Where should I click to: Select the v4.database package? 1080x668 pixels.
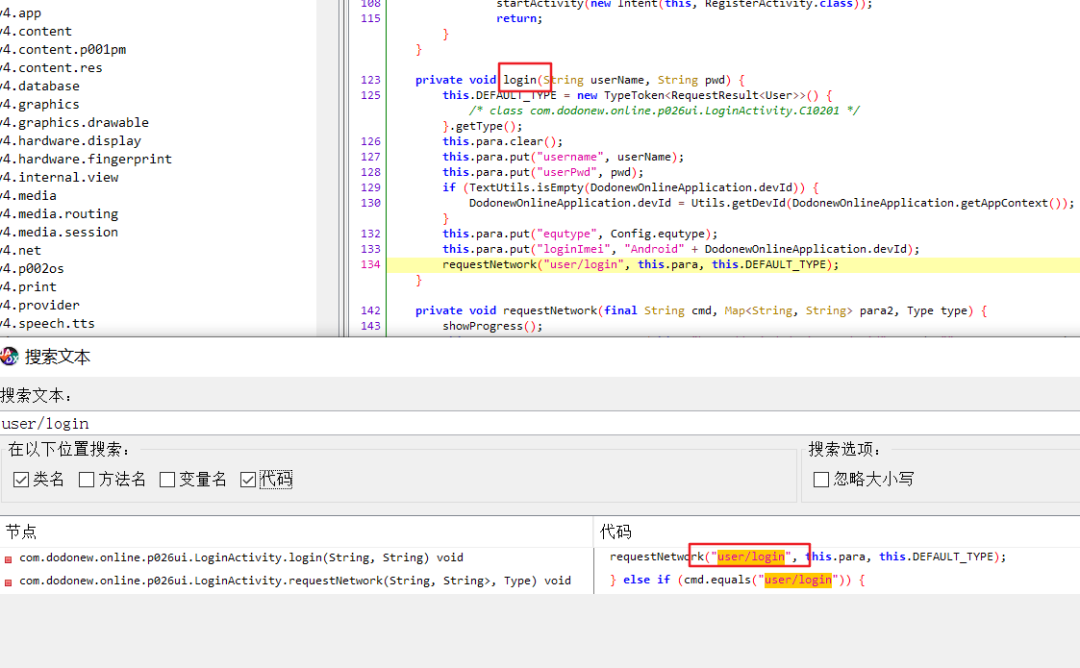tap(43, 85)
